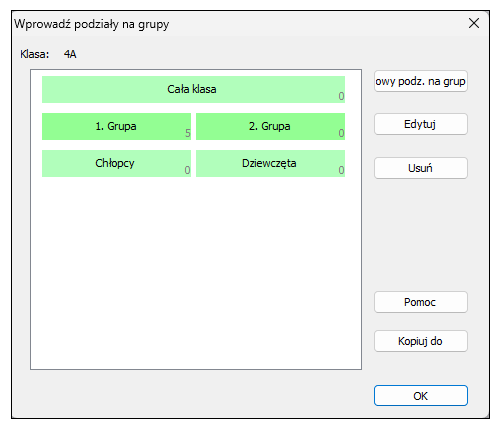The width and height of the screenshot is (499, 429).
Task: Click the count 0 in Chłopcy
Action: (x=187, y=170)
